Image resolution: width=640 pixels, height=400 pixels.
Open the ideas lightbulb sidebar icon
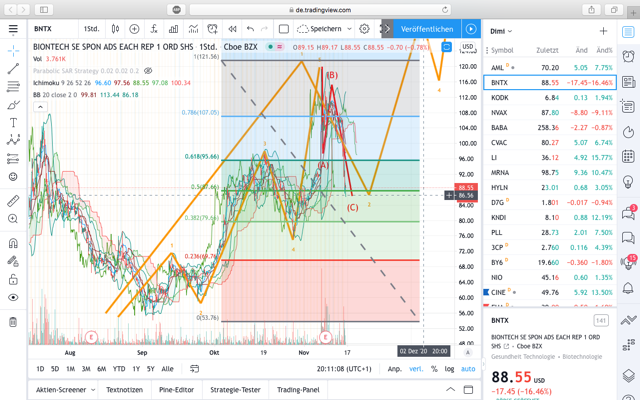(x=628, y=181)
